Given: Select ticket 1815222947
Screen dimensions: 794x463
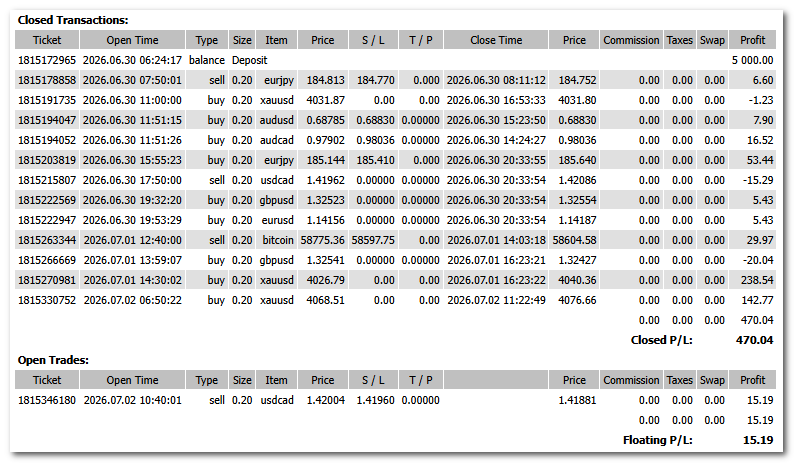Looking at the screenshot, I should pyautogui.click(x=47, y=220).
